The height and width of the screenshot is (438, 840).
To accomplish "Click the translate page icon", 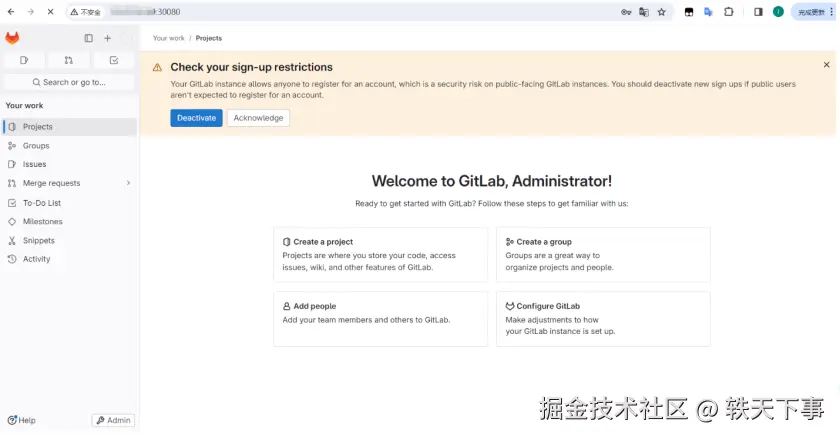I will [x=644, y=12].
